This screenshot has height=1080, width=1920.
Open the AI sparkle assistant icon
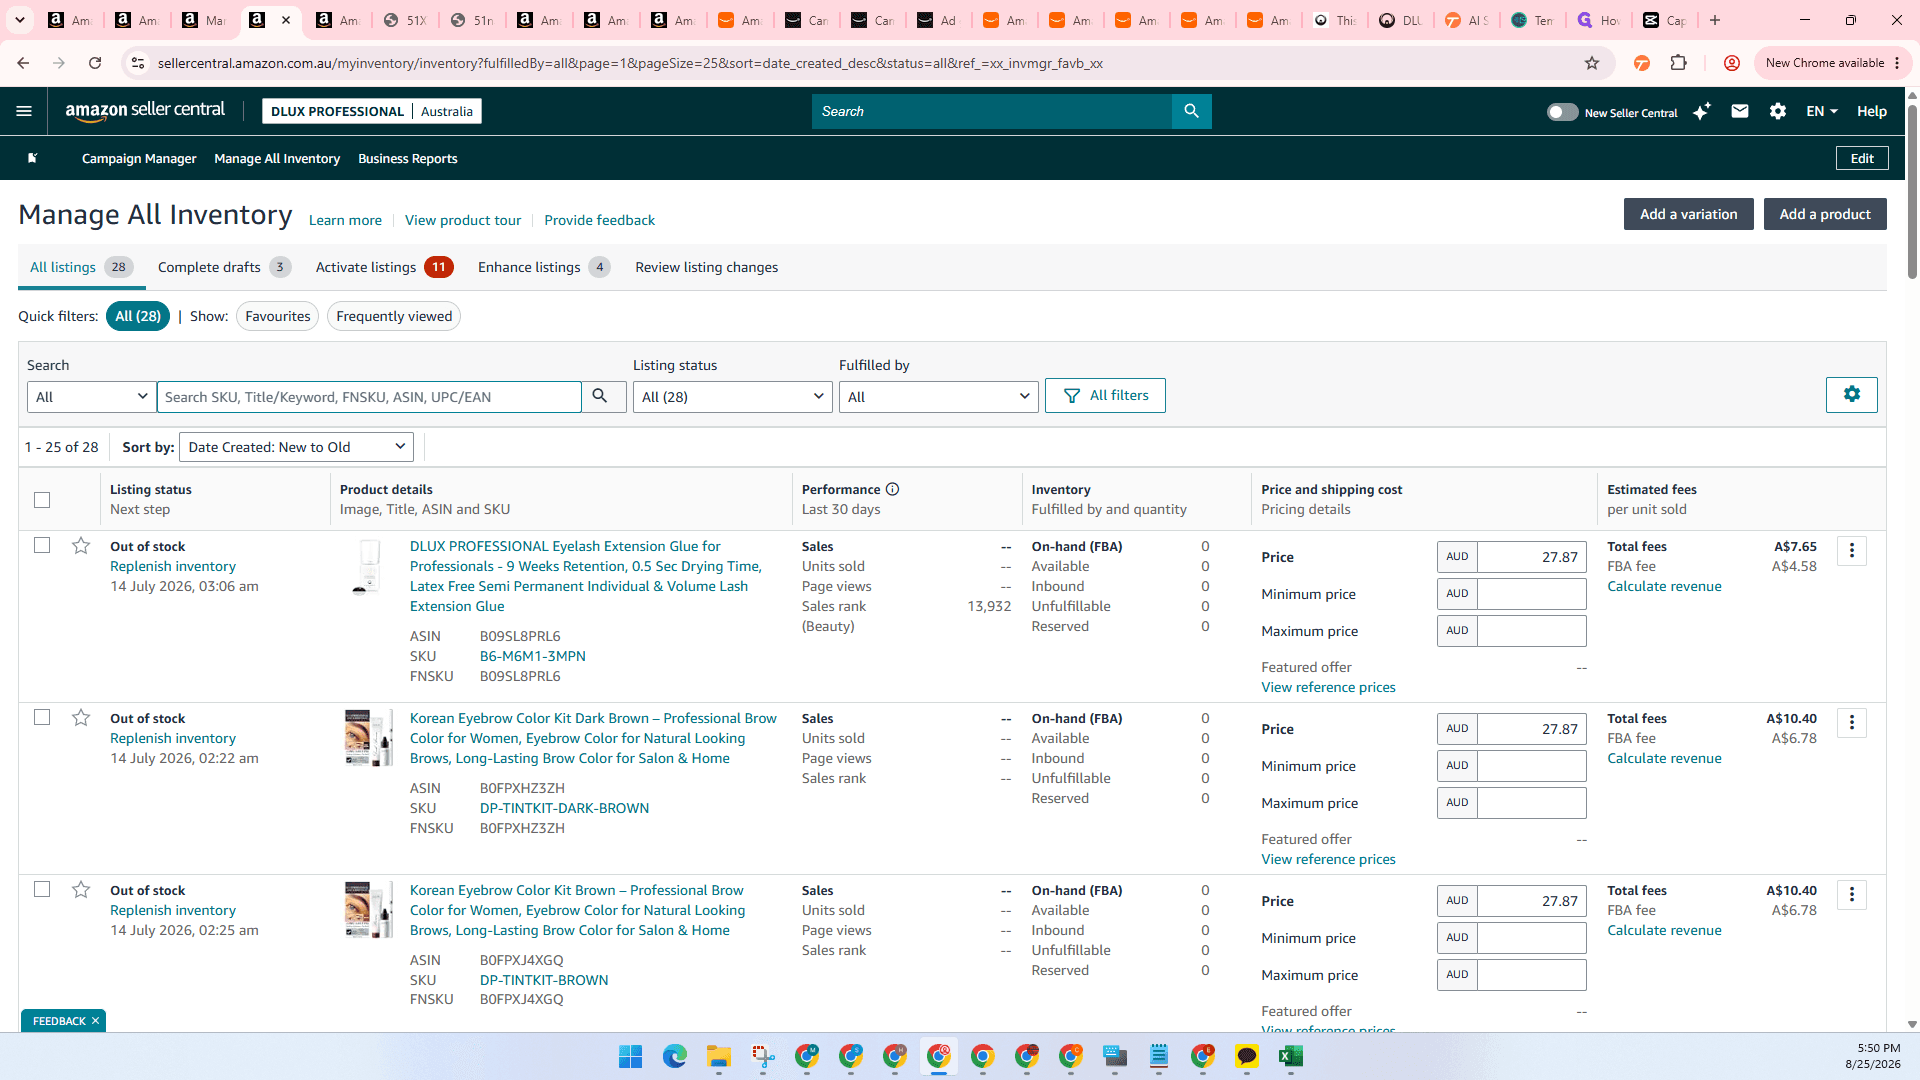tap(1701, 111)
